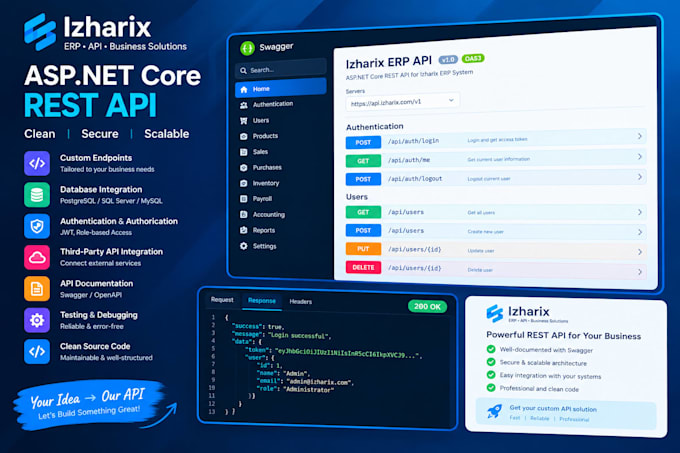Select Home in the Swagger sidebar
680x453 pixels.
tap(281, 88)
